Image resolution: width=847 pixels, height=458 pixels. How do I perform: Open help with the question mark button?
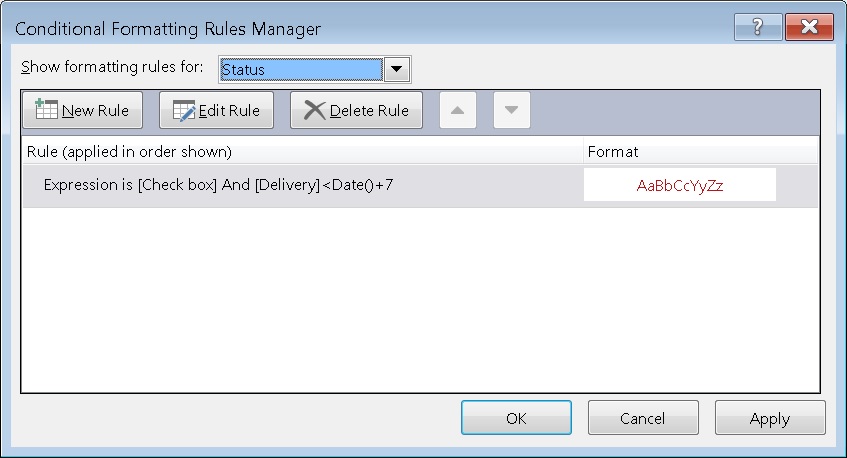pos(759,28)
